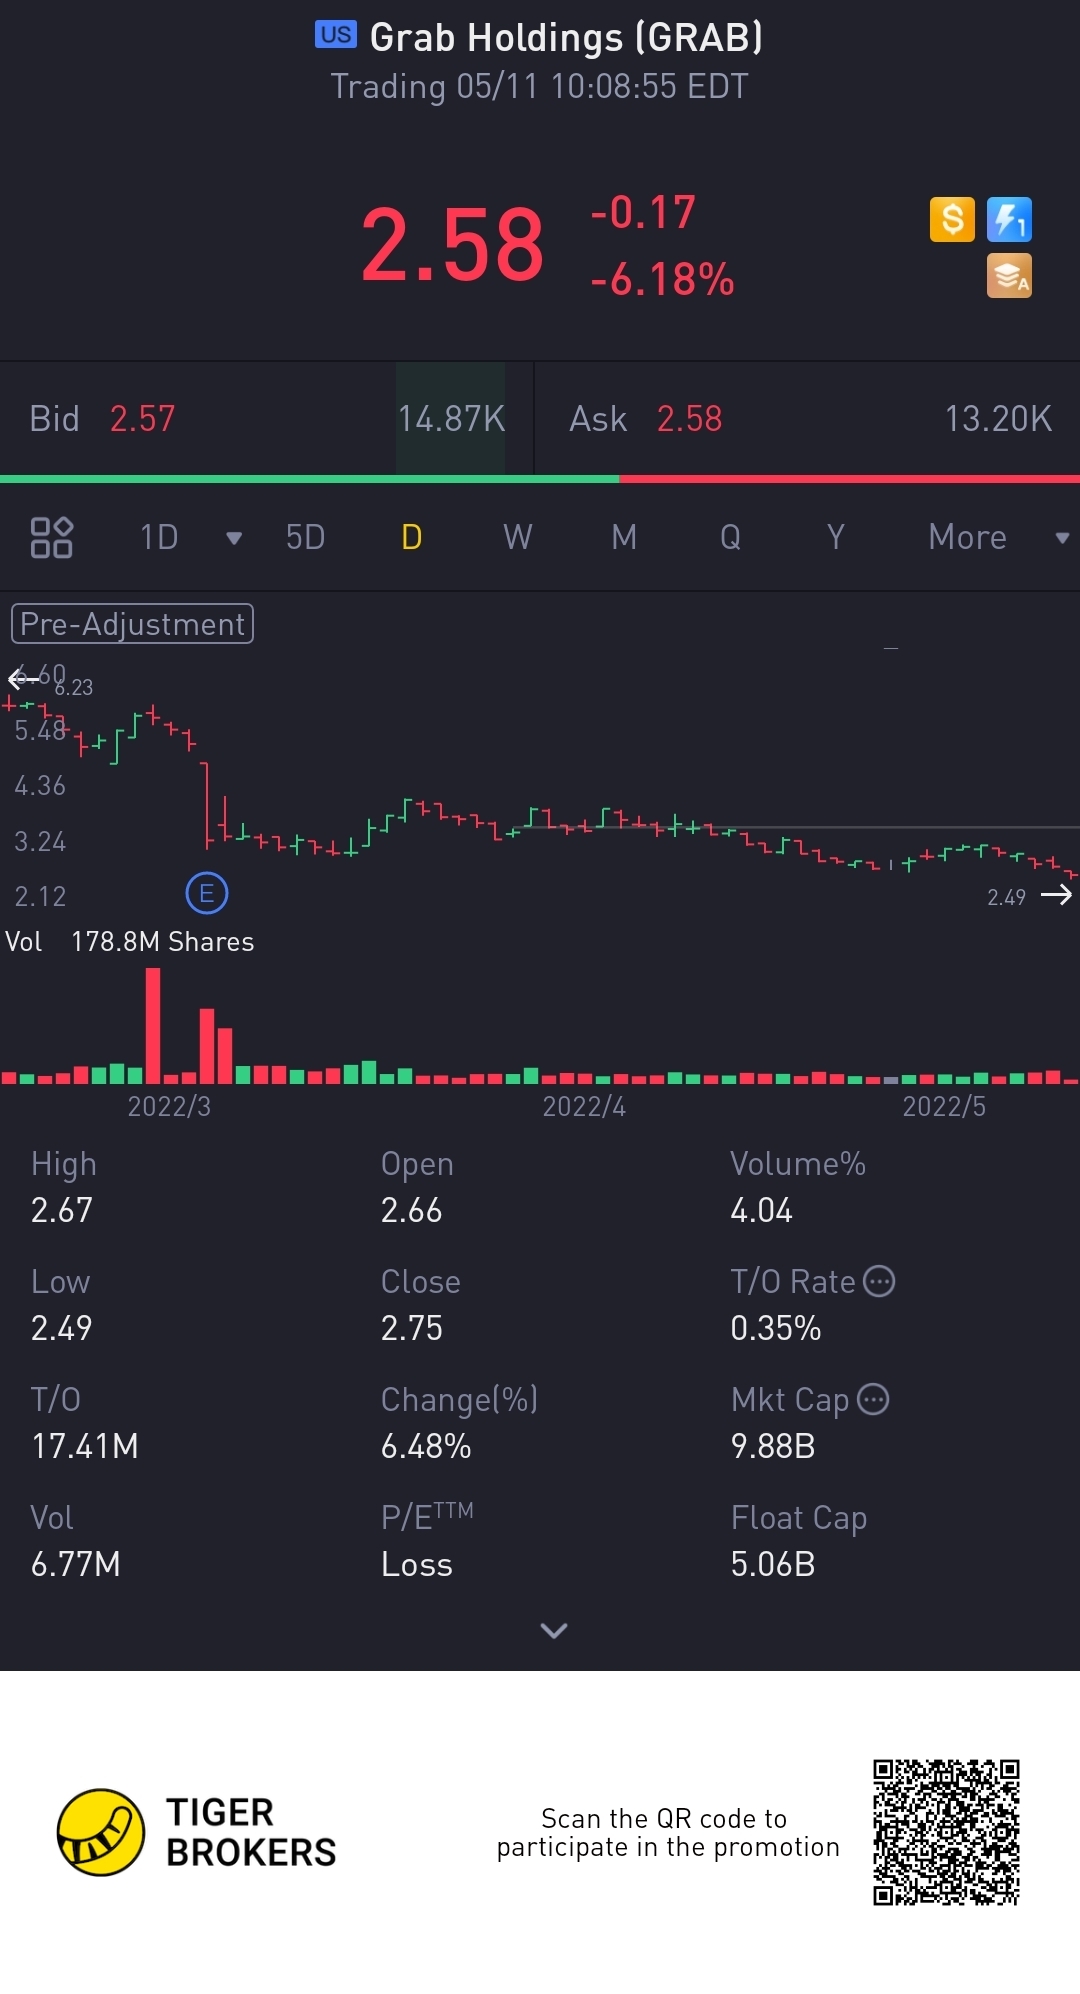Viewport: 1080px width, 1994px height.
Task: Tap the High value 2.67
Action: point(62,1210)
